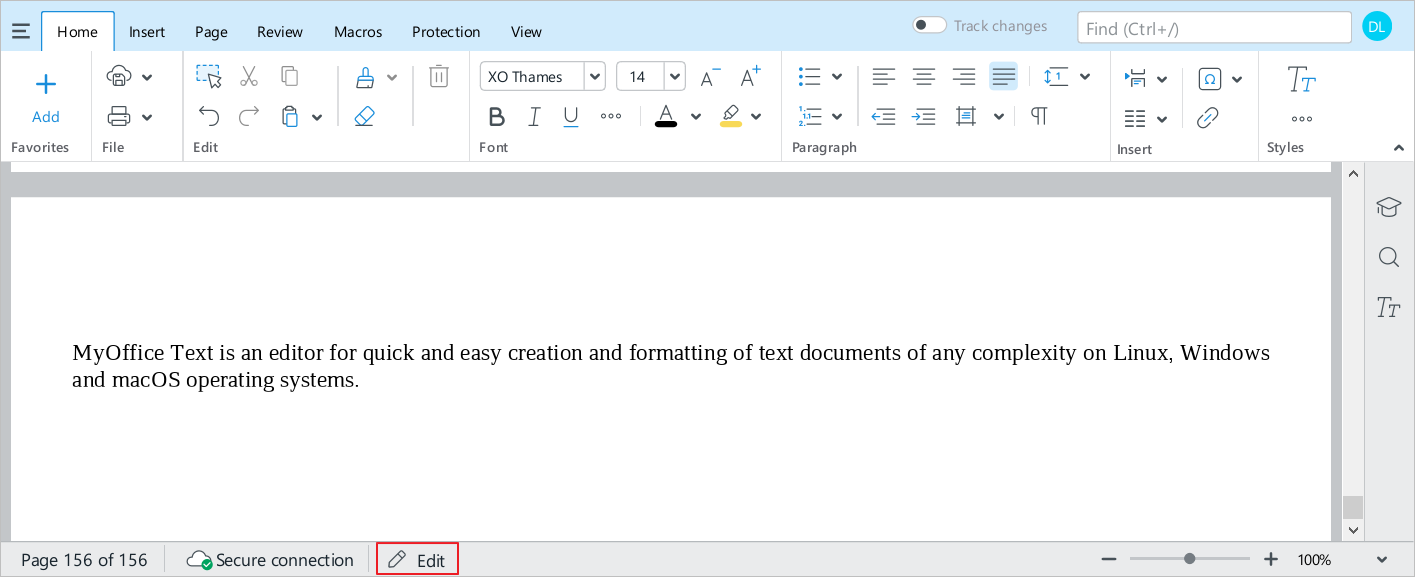Open the sidebar Tt styles panel

(1388, 307)
